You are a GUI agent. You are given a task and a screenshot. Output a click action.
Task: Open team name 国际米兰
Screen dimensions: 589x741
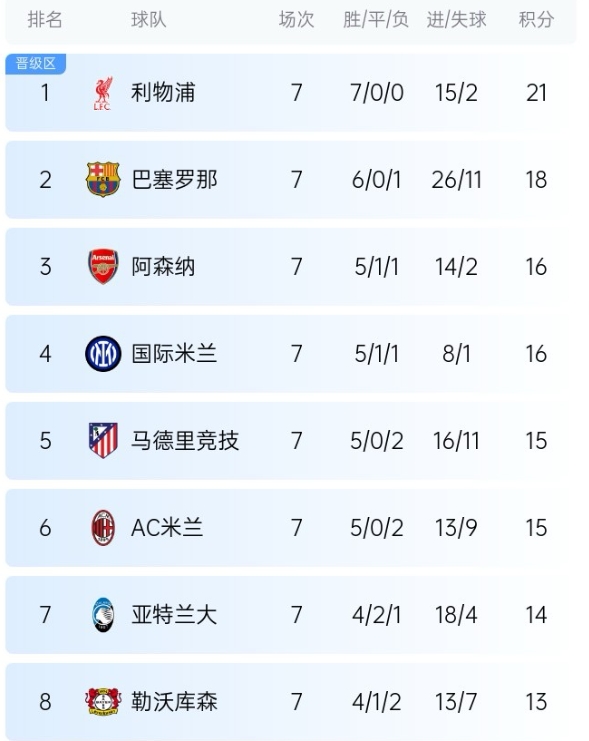(174, 353)
